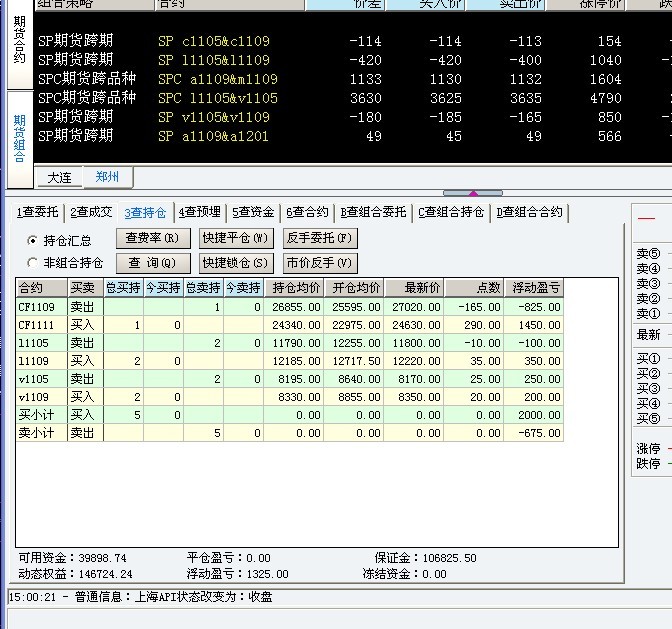This screenshot has height=629, width=672.
Task: Click the 查费率(R) button
Action: (153, 238)
